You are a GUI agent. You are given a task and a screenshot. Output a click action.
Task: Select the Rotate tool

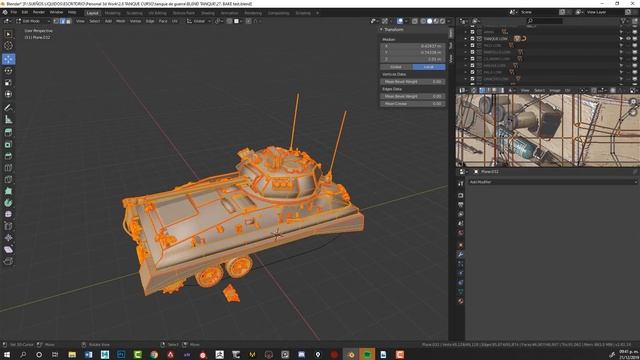tap(8, 71)
